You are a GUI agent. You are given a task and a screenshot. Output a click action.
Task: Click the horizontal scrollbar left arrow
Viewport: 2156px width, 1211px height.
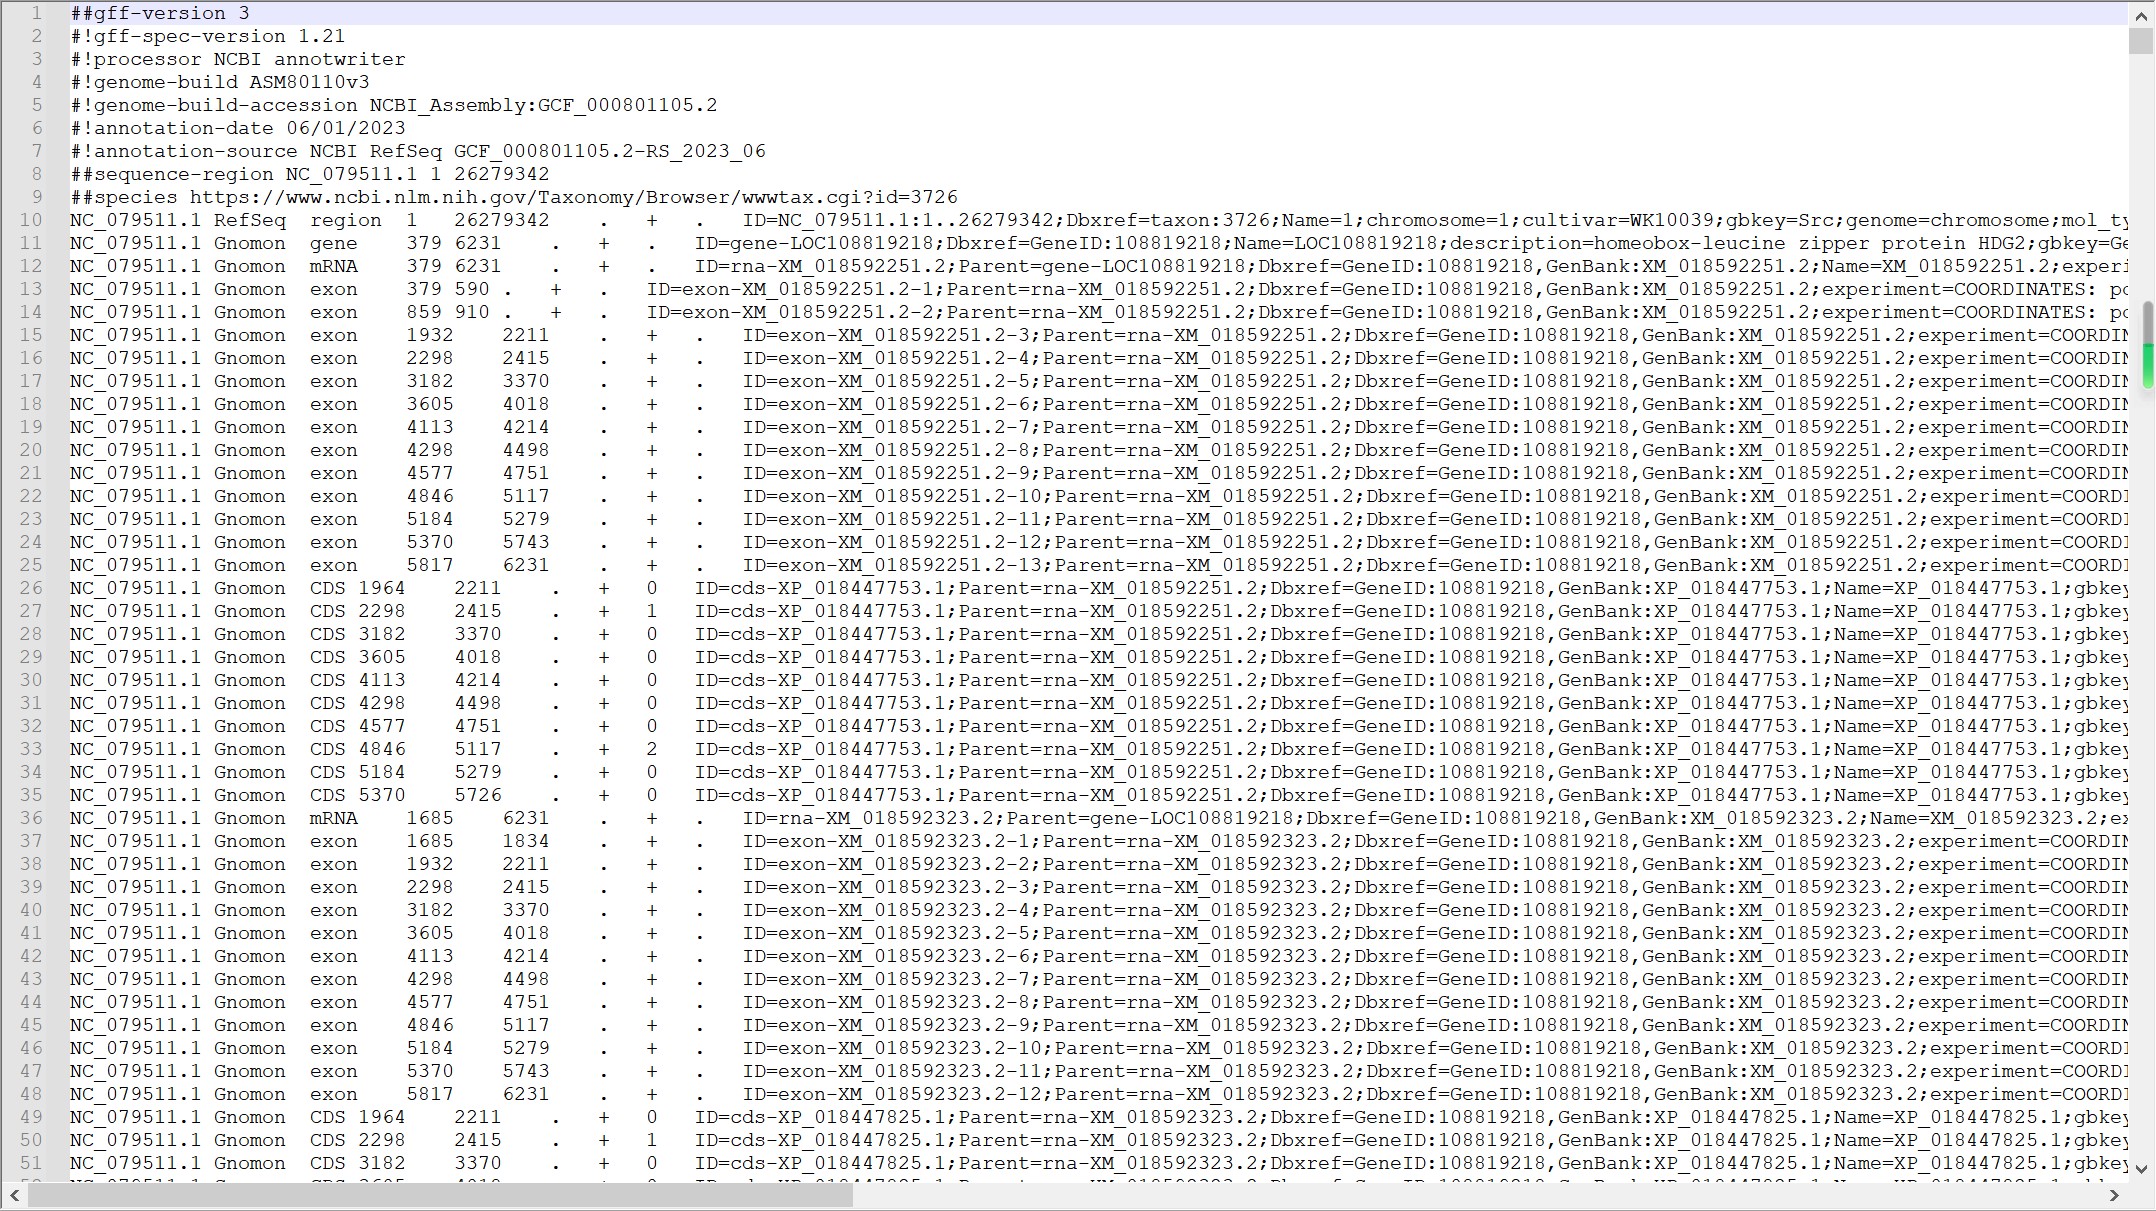tap(14, 1195)
